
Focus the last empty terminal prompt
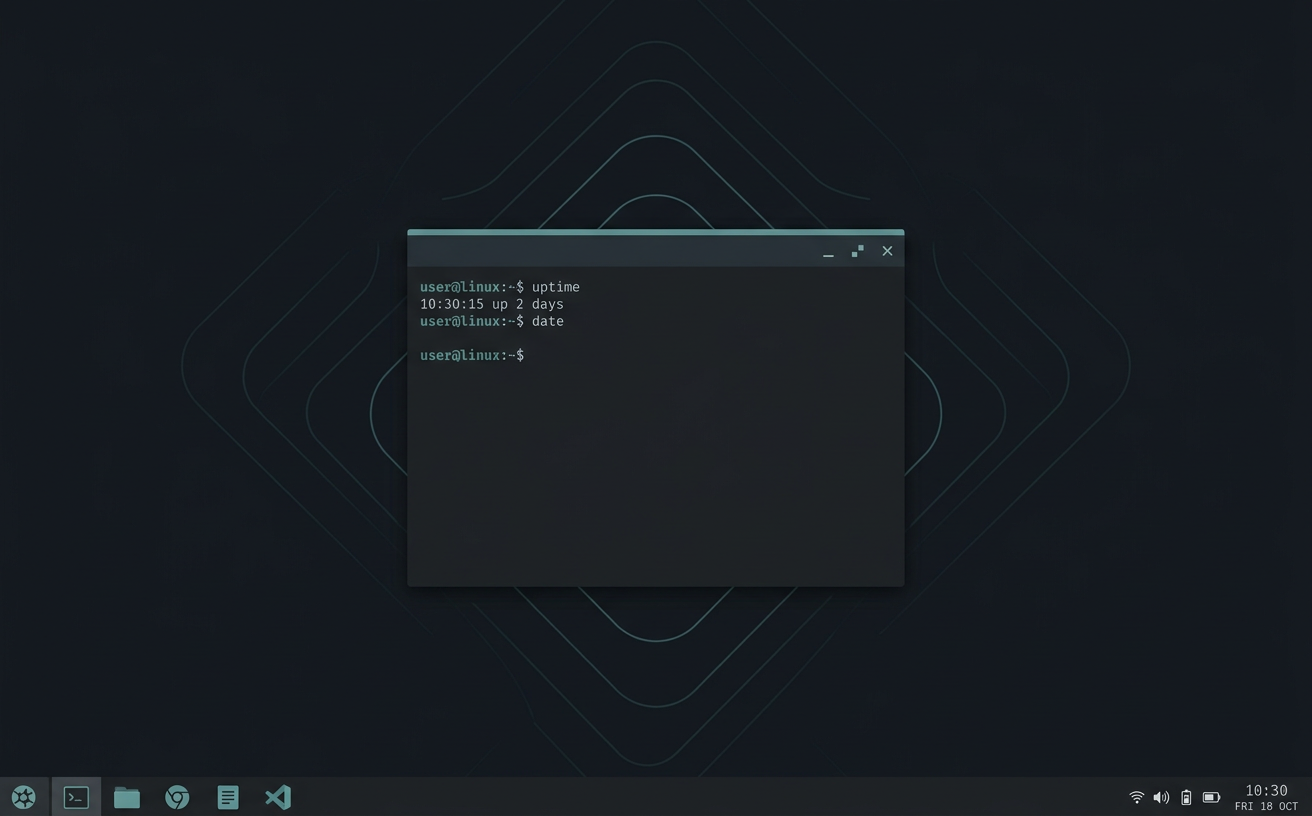click(472, 355)
